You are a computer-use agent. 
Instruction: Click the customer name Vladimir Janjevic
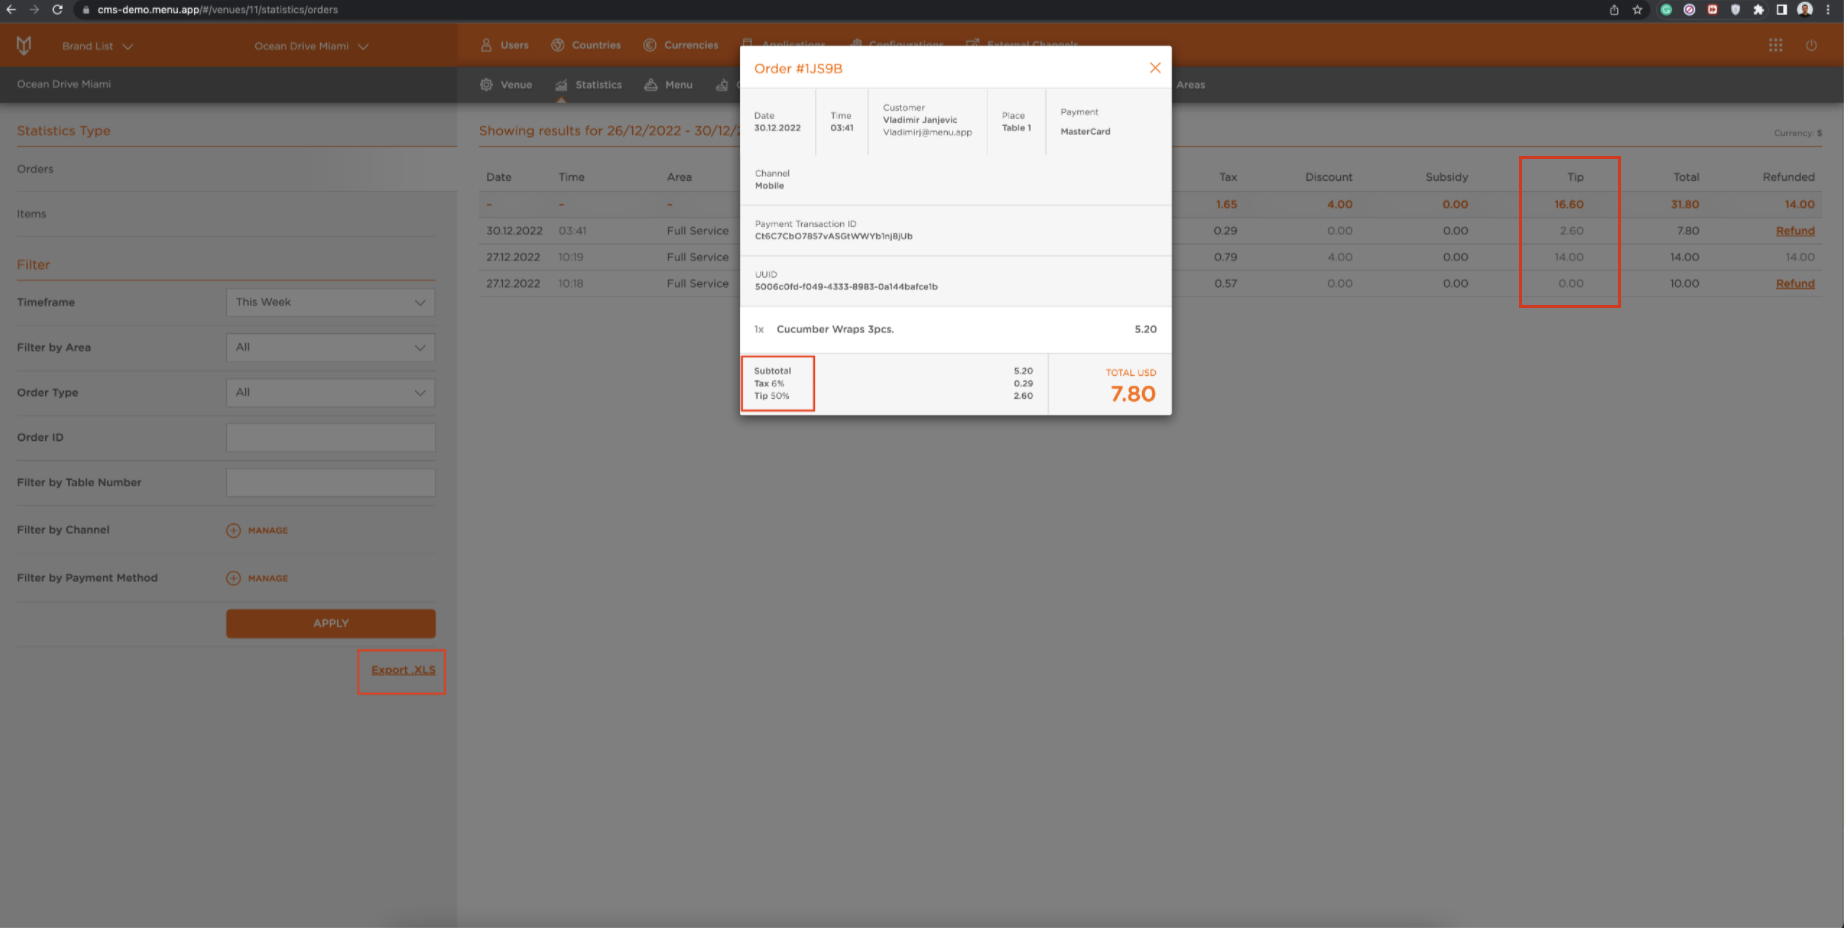920,120
